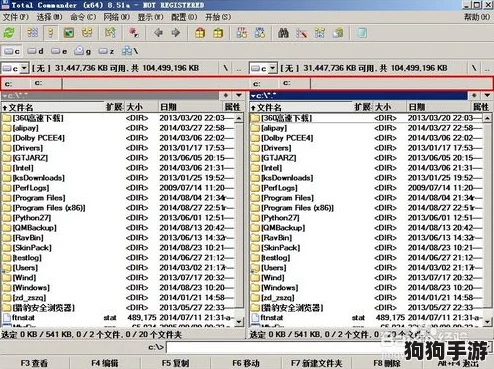Open the 开始 menu
The image size is (494, 369).
coord(218,17)
